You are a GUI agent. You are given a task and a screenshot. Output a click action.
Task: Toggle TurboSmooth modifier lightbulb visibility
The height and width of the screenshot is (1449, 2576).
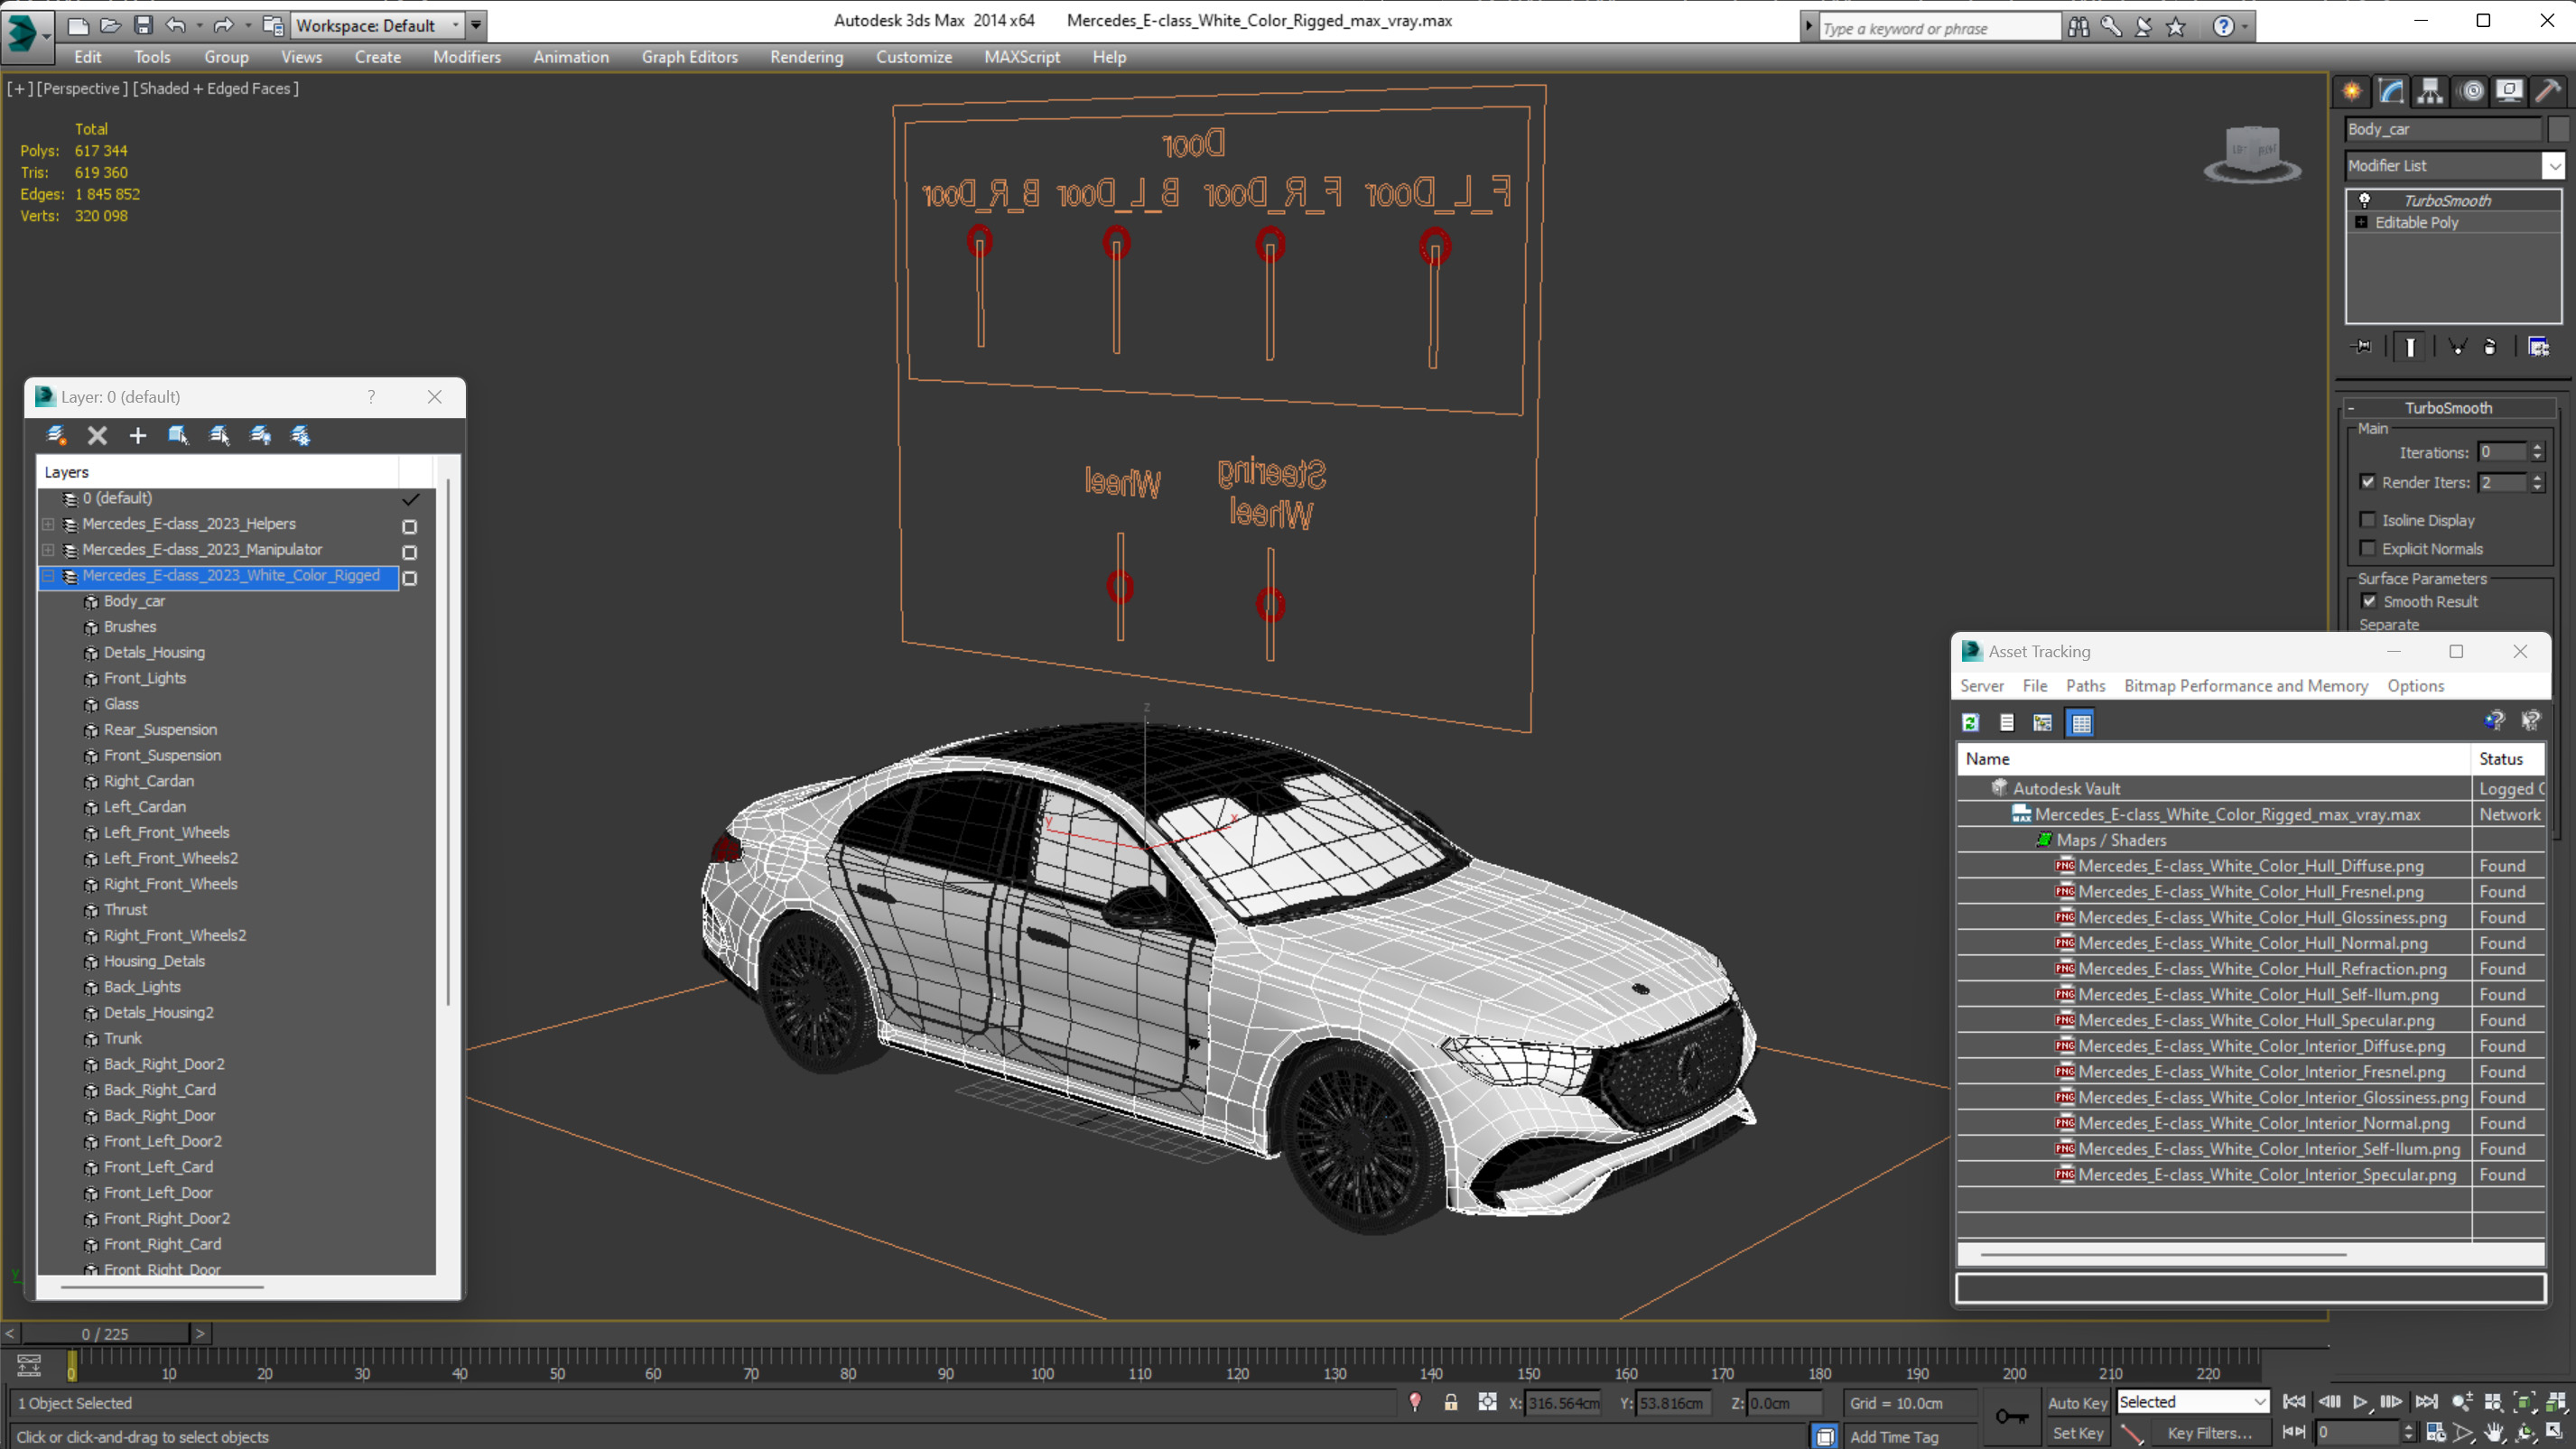point(2364,200)
